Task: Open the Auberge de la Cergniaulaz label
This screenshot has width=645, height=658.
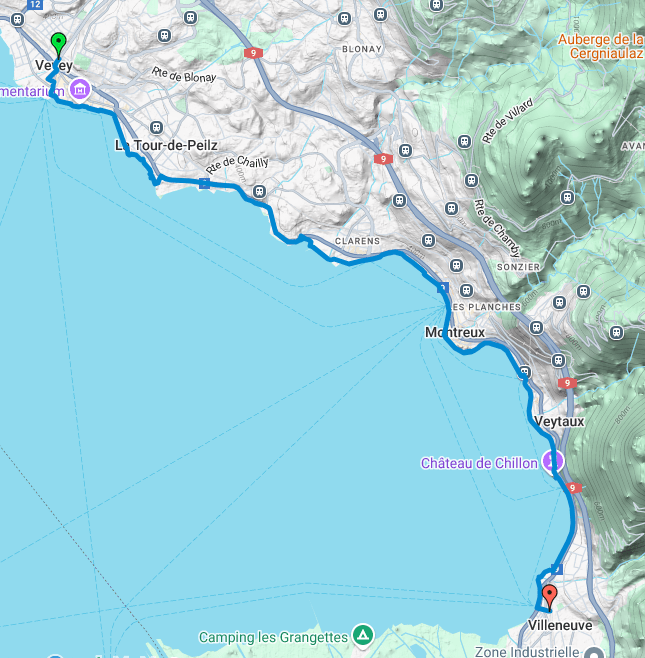Action: coord(601,46)
